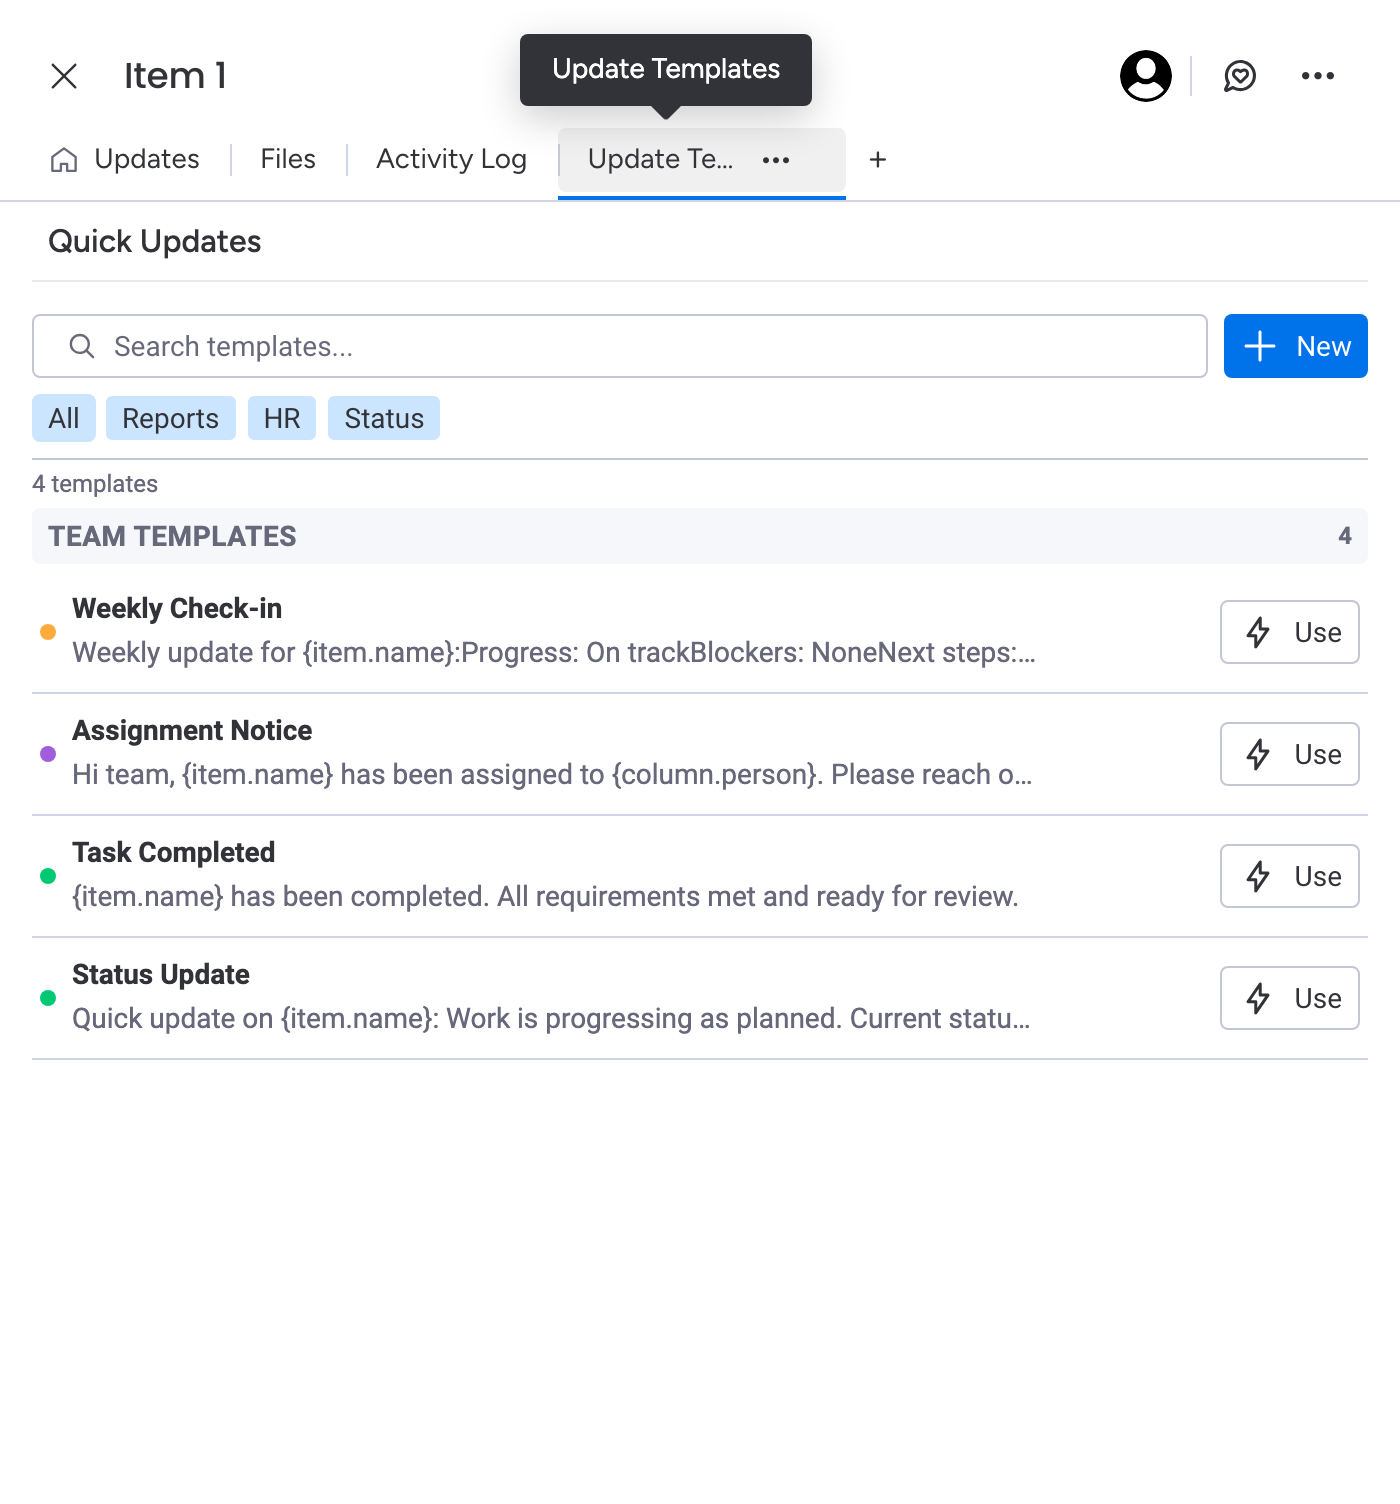Click the home icon beside Updates tab
This screenshot has width=1400, height=1504.
(x=63, y=159)
